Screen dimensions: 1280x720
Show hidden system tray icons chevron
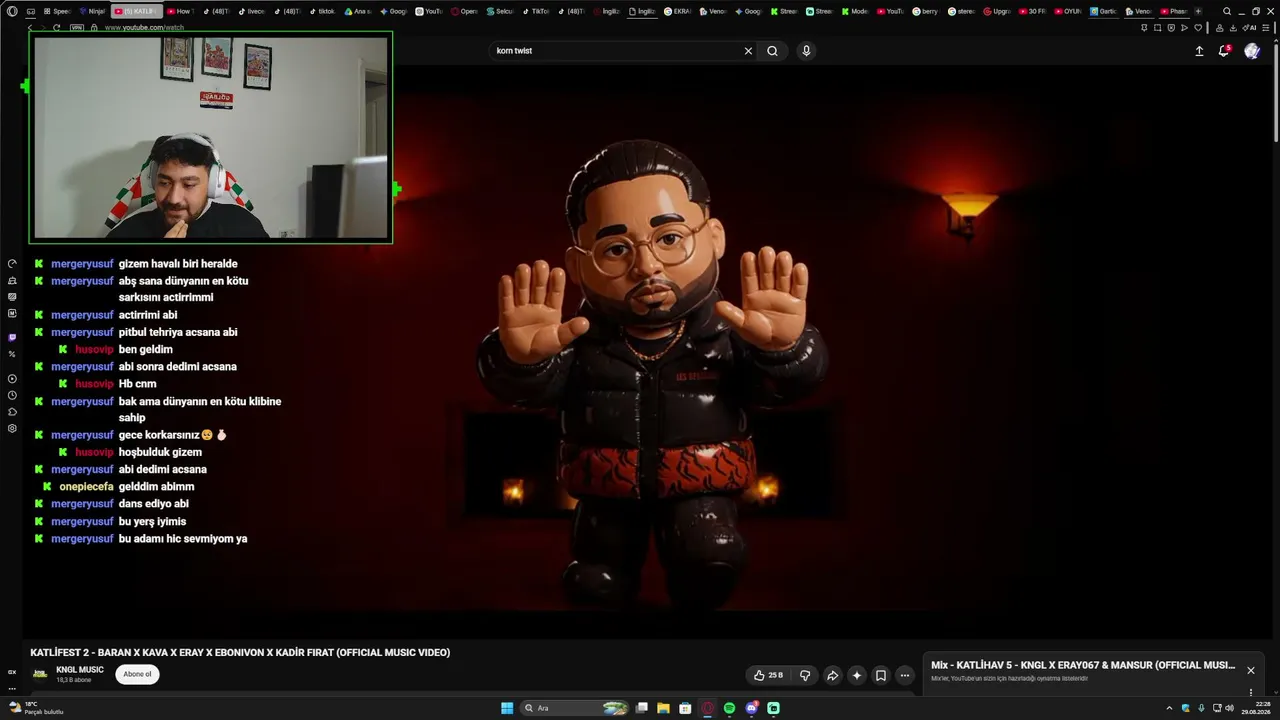[x=1169, y=708]
